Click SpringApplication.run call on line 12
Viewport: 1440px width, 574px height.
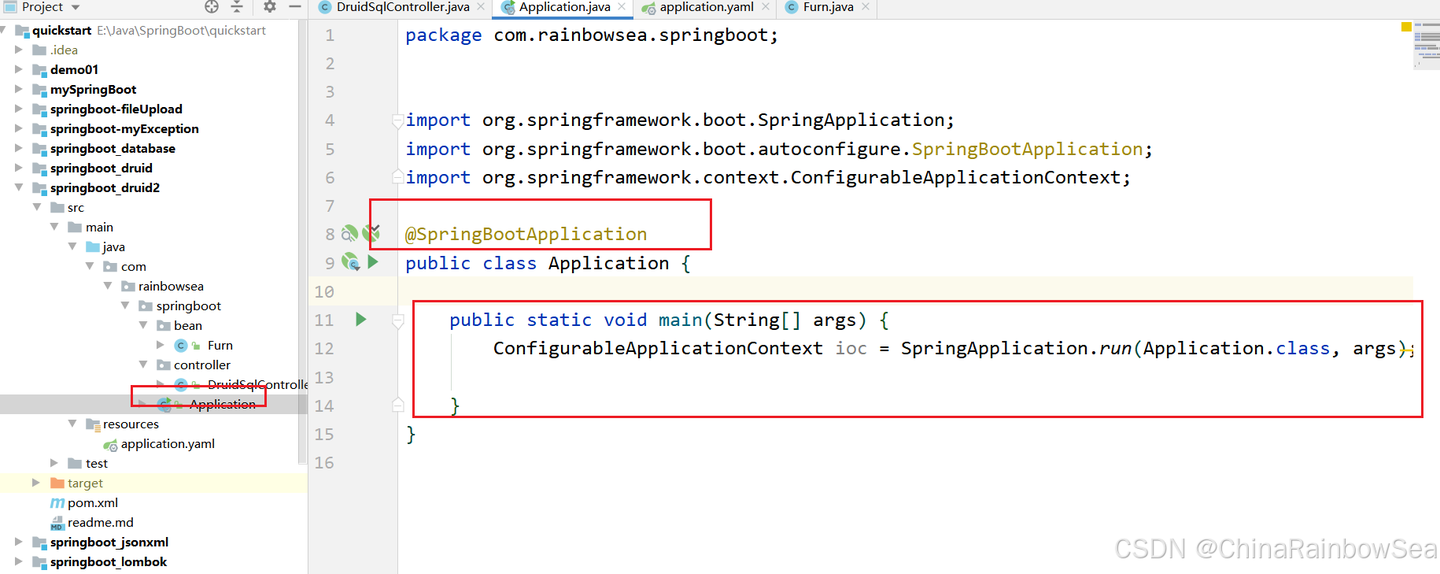point(1017,348)
